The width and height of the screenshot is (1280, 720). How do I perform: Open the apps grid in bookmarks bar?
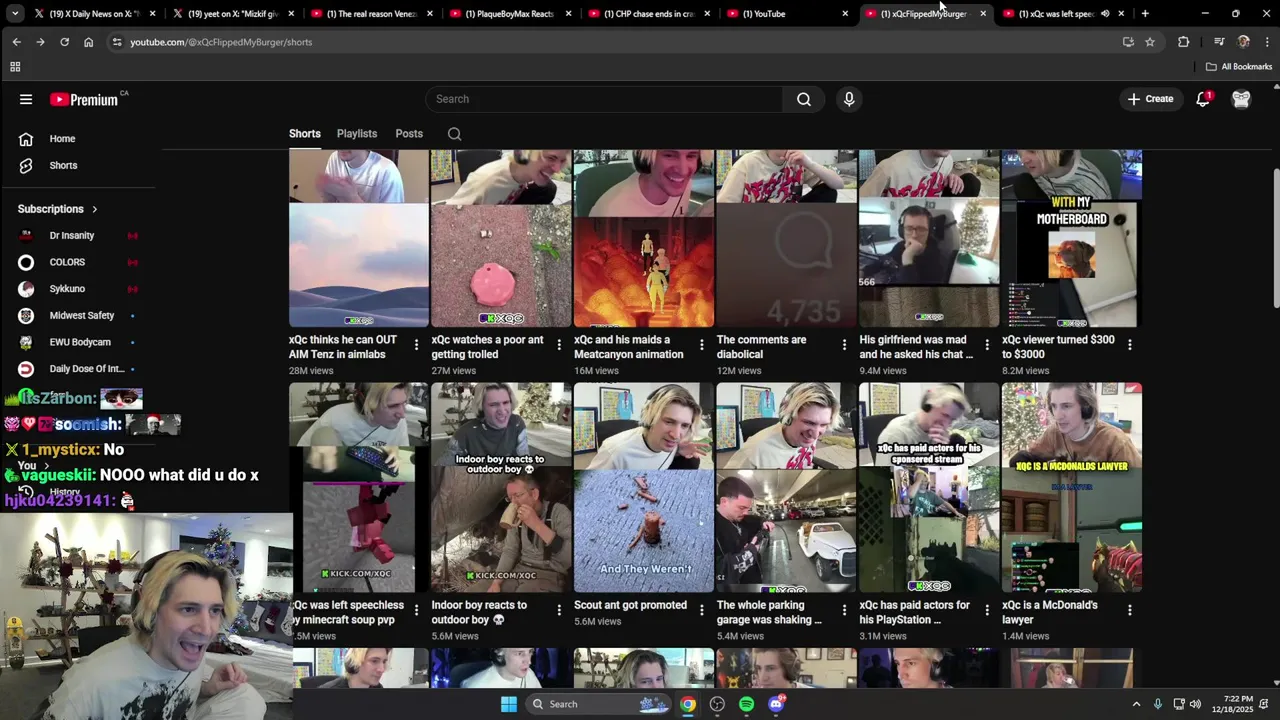(x=15, y=67)
